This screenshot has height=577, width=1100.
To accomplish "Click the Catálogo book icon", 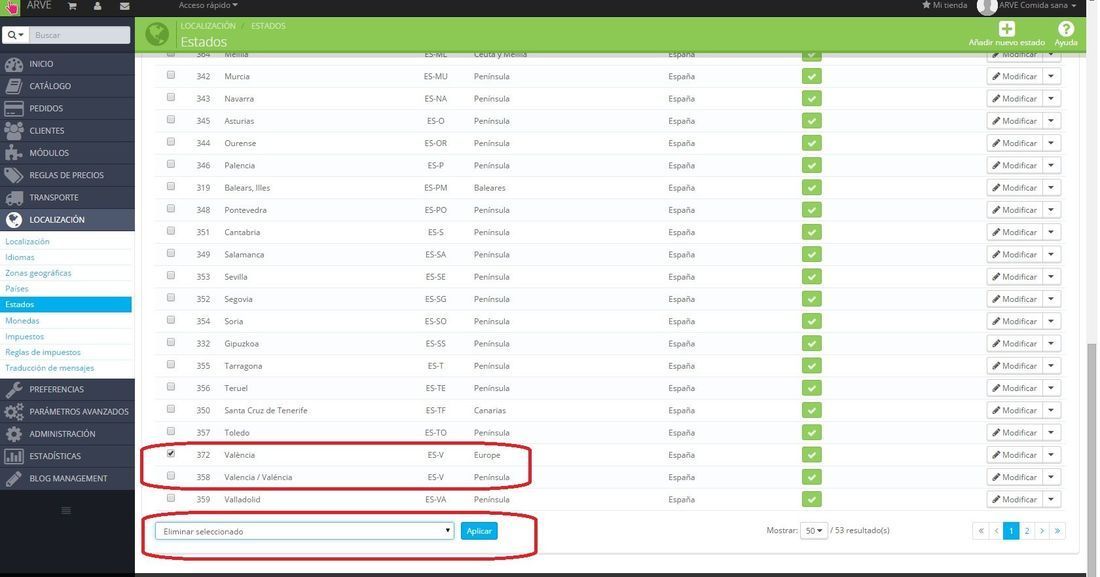I will 14,86.
